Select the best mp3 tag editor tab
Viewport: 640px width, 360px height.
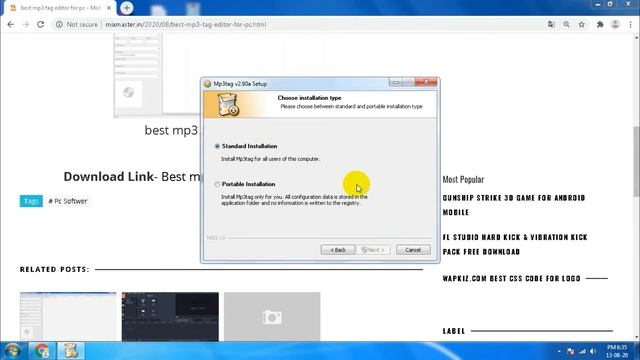point(60,8)
